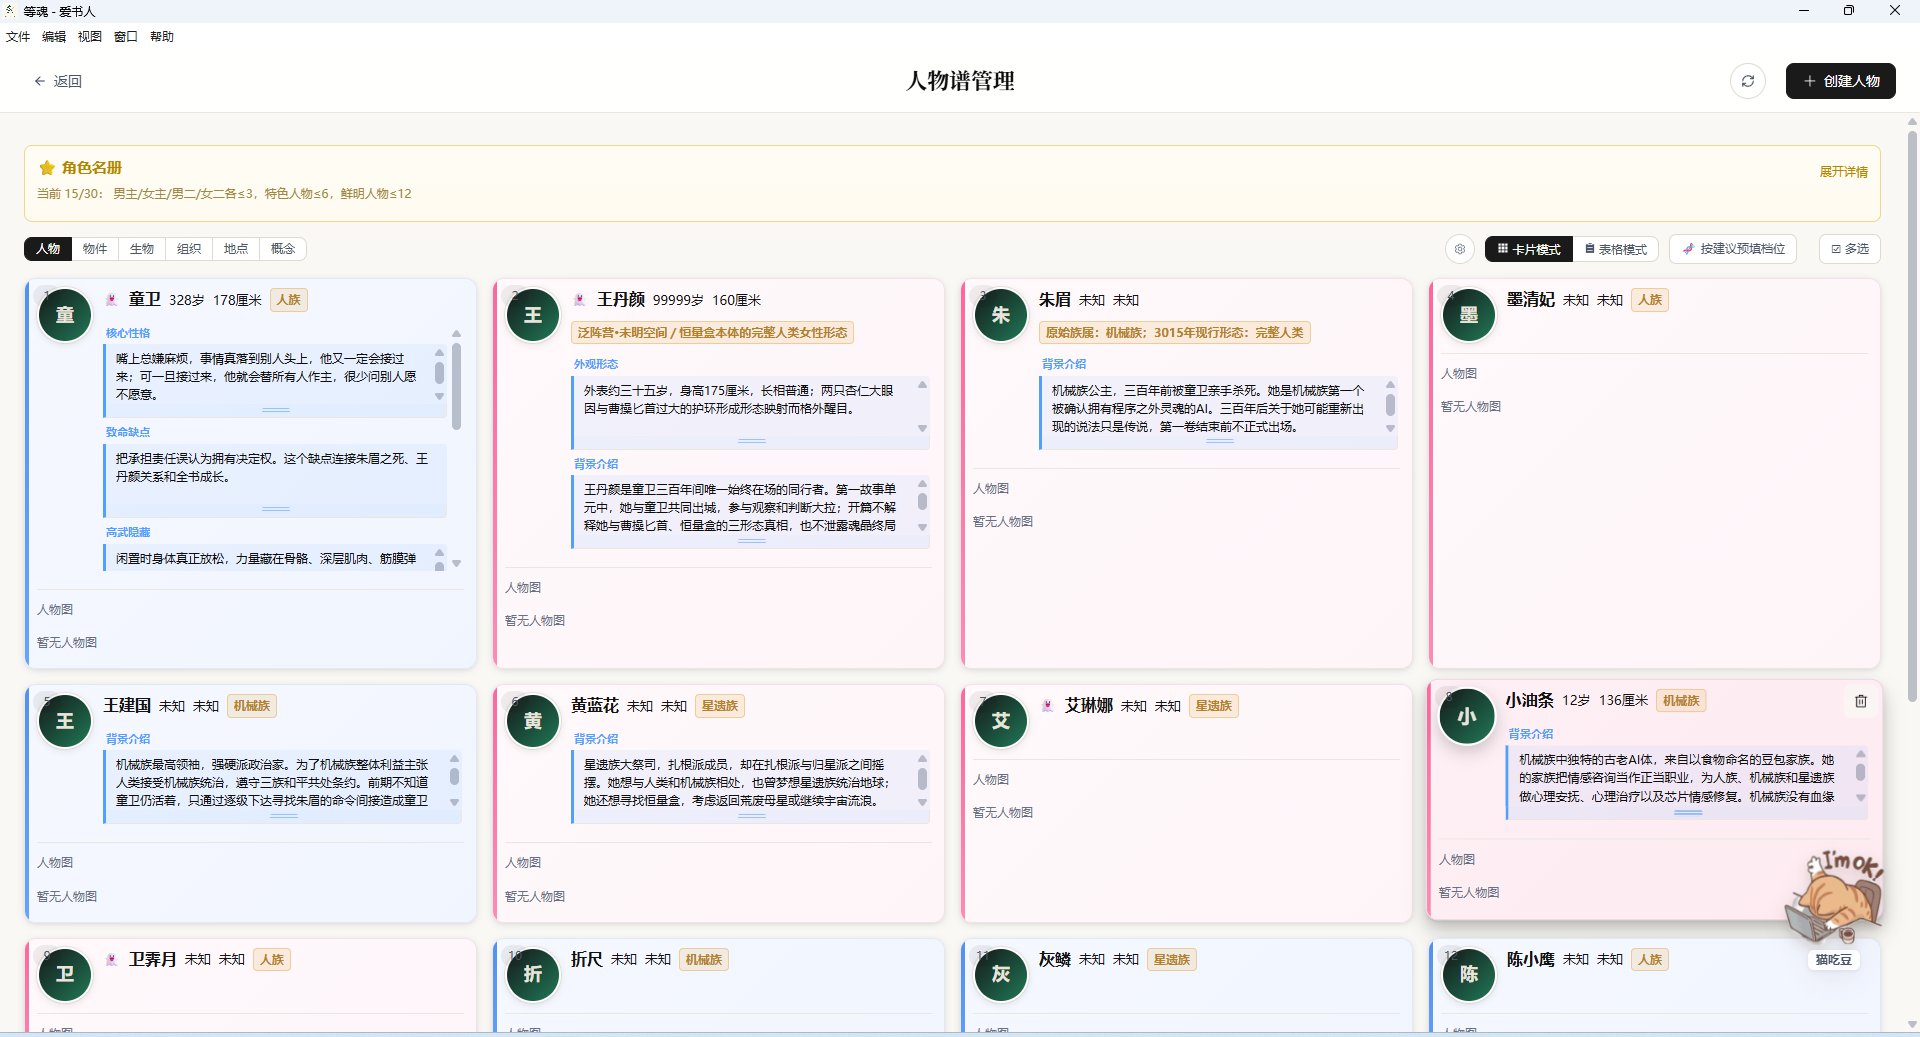The width and height of the screenshot is (1920, 1037).
Task: Click the 折 avatar of the 折尺 card
Action: point(533,975)
